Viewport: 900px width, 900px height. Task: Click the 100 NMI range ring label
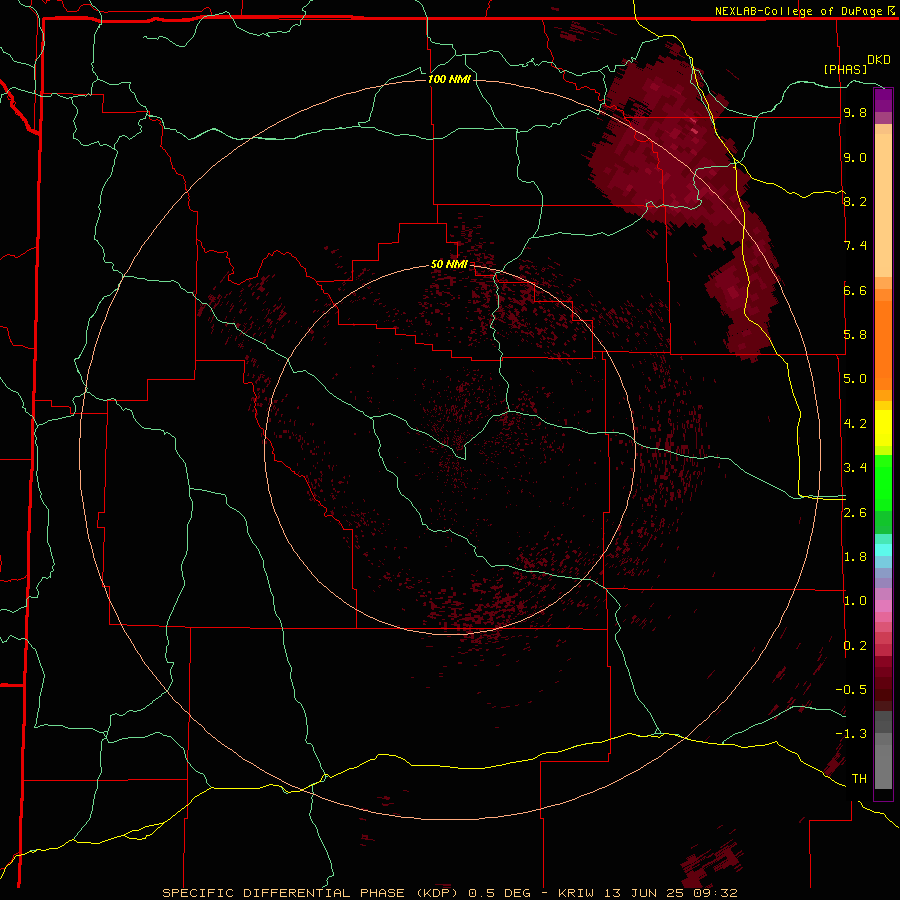449,79
